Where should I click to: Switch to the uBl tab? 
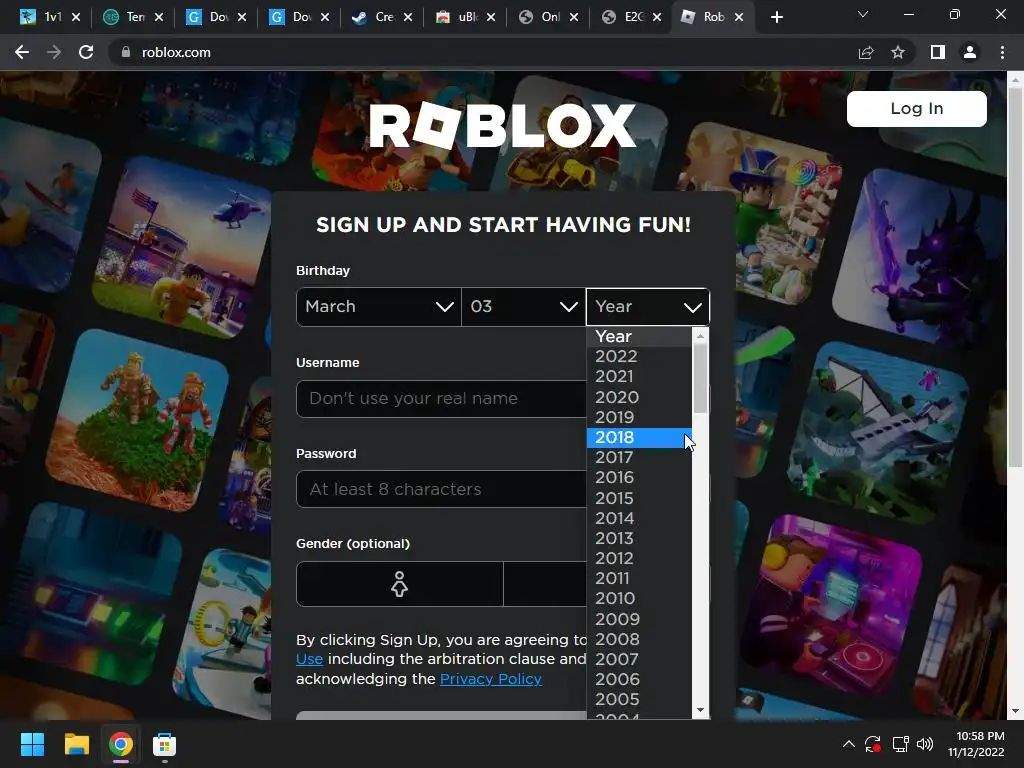tap(456, 17)
